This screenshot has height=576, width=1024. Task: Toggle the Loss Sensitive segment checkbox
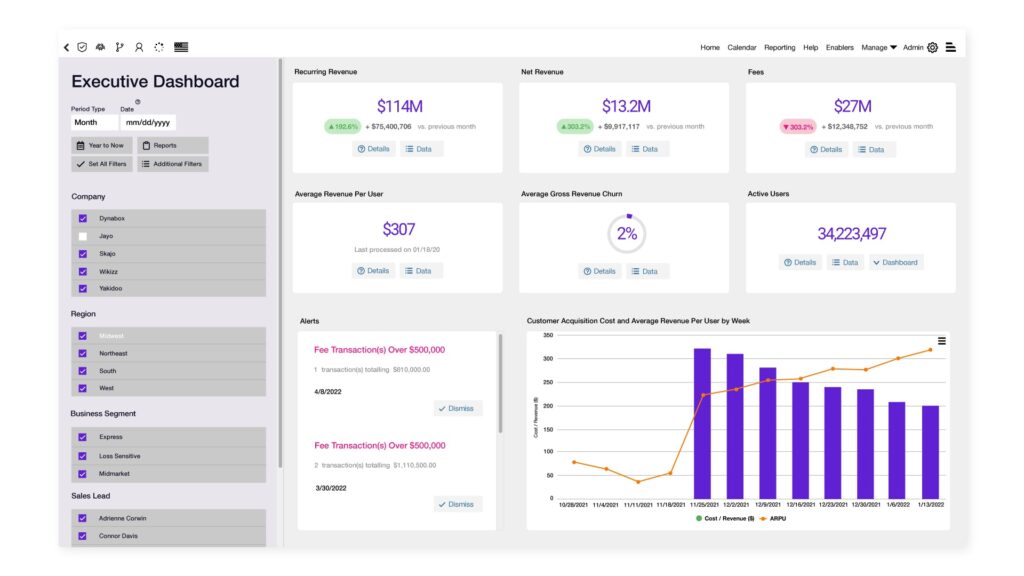[x=83, y=456]
